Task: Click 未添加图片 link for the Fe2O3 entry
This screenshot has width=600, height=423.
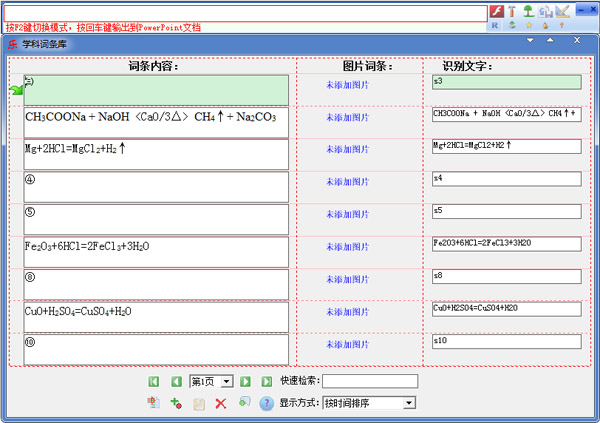Action: point(347,247)
